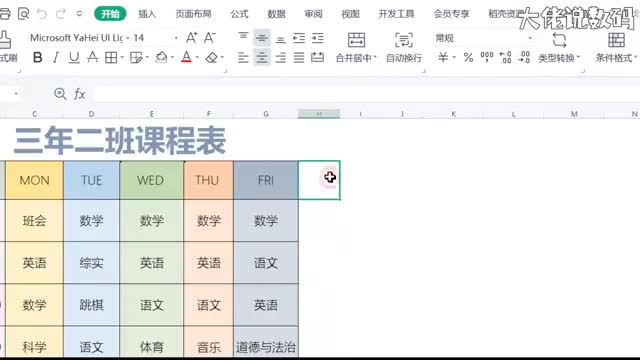Click the fx insert function icon

80,94
